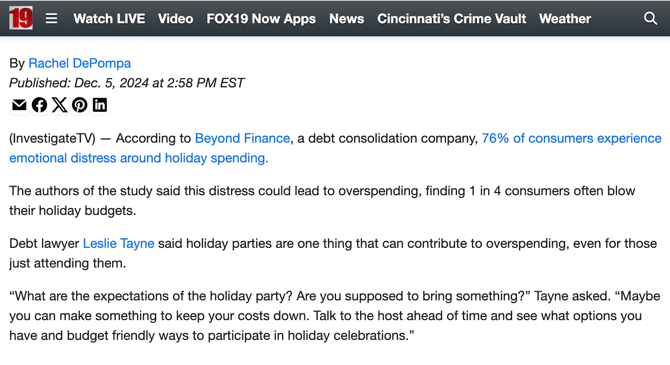This screenshot has width=670, height=365.
Task: Go to Video section
Action: [x=176, y=19]
